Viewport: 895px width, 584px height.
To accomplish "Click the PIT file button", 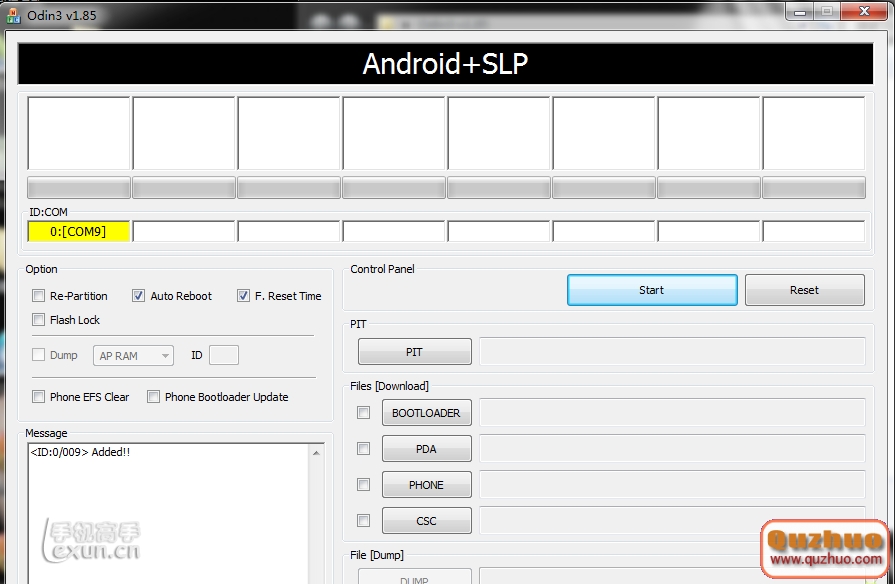I will point(414,352).
